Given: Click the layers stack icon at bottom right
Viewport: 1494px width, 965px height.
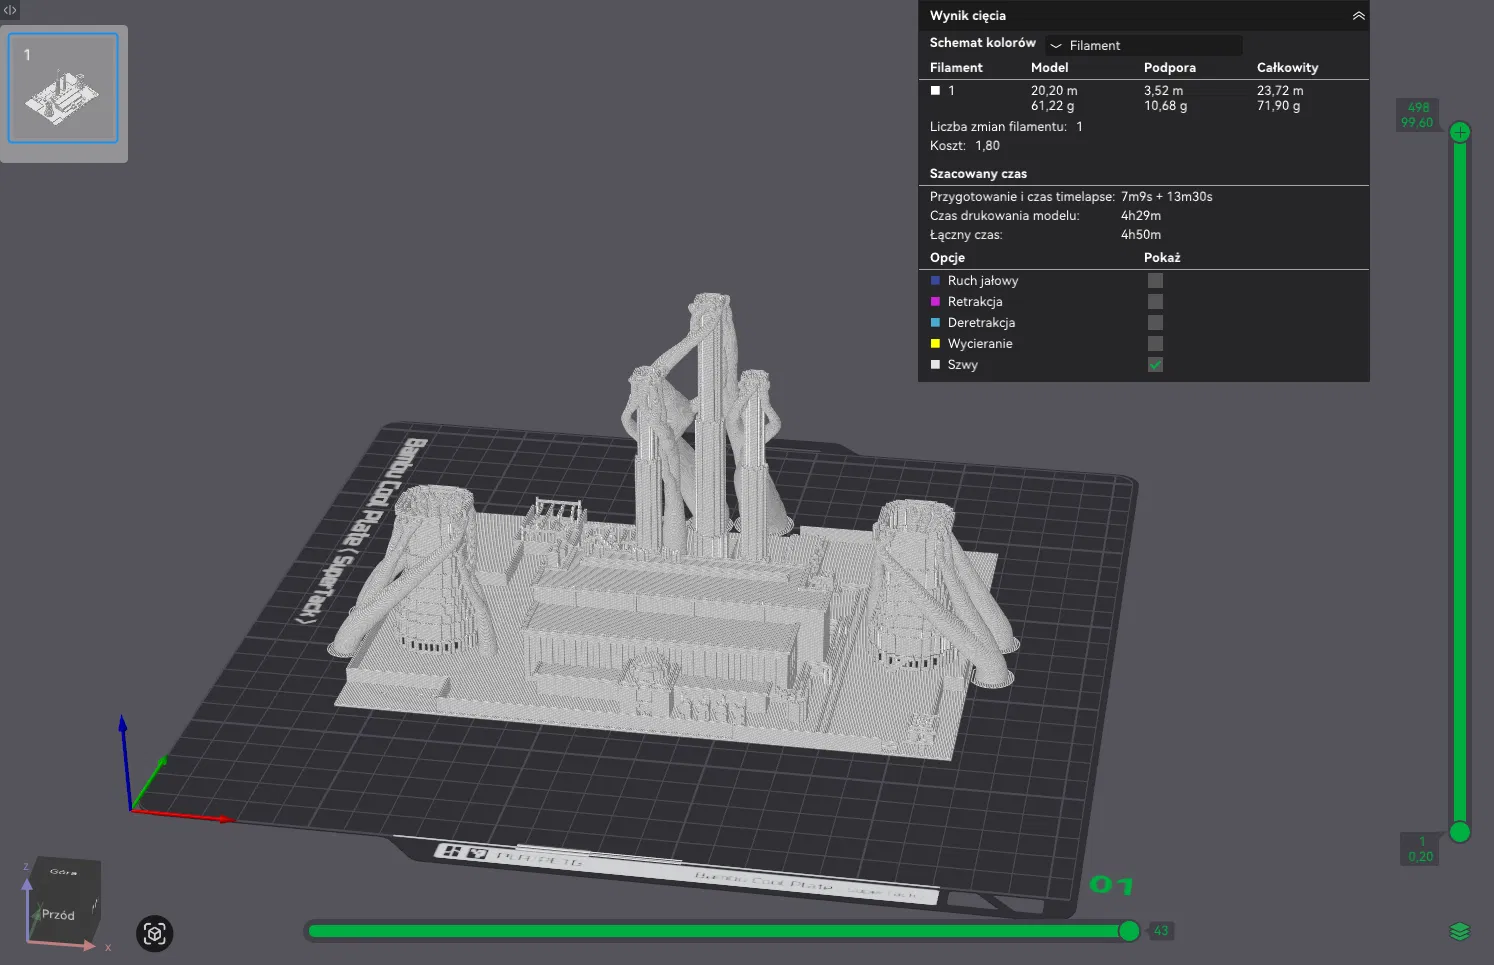Looking at the screenshot, I should pyautogui.click(x=1460, y=932).
